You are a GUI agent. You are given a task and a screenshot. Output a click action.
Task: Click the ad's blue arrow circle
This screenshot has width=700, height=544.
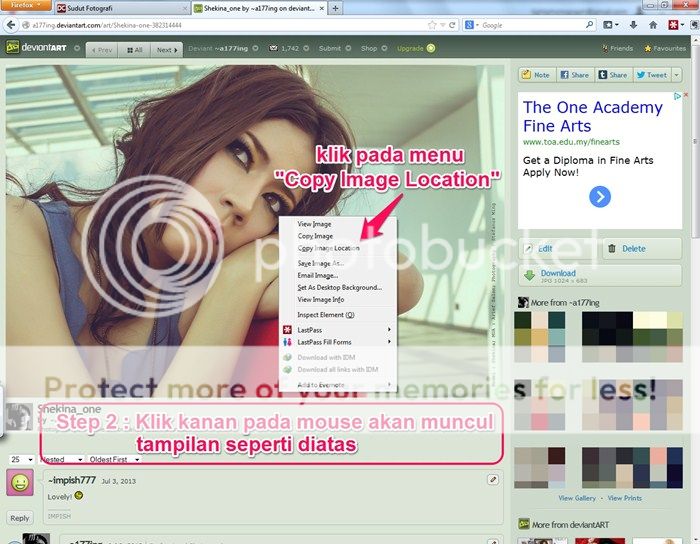tap(599, 197)
